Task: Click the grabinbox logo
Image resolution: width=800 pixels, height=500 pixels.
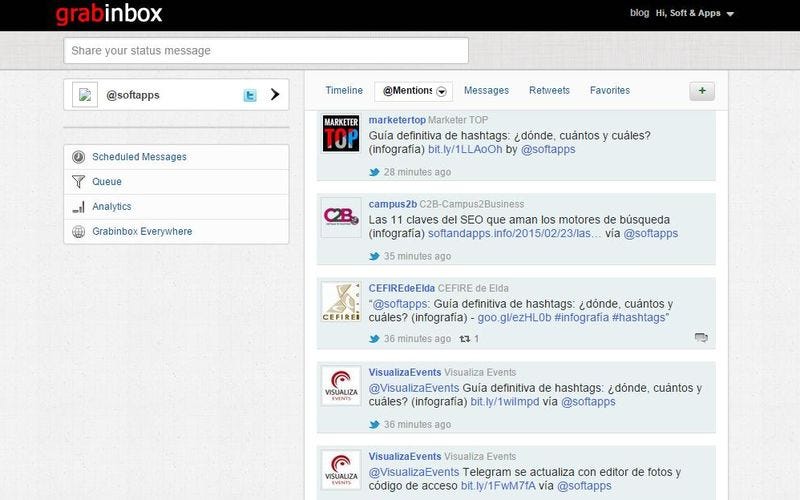Action: point(109,14)
